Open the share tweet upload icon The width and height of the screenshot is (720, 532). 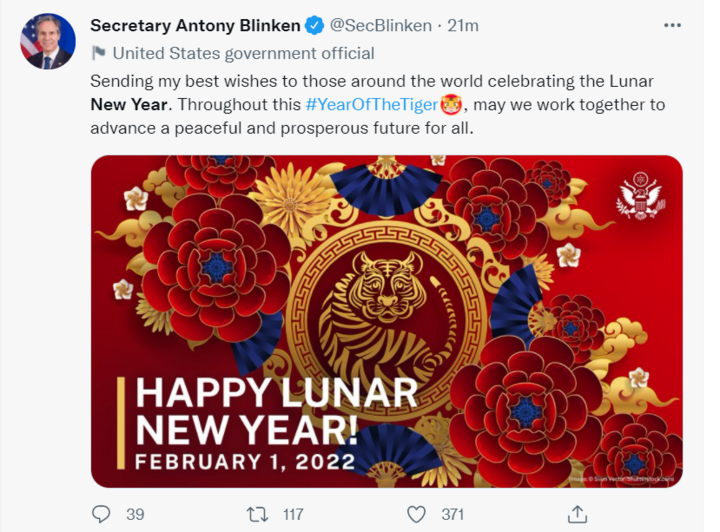(x=577, y=514)
